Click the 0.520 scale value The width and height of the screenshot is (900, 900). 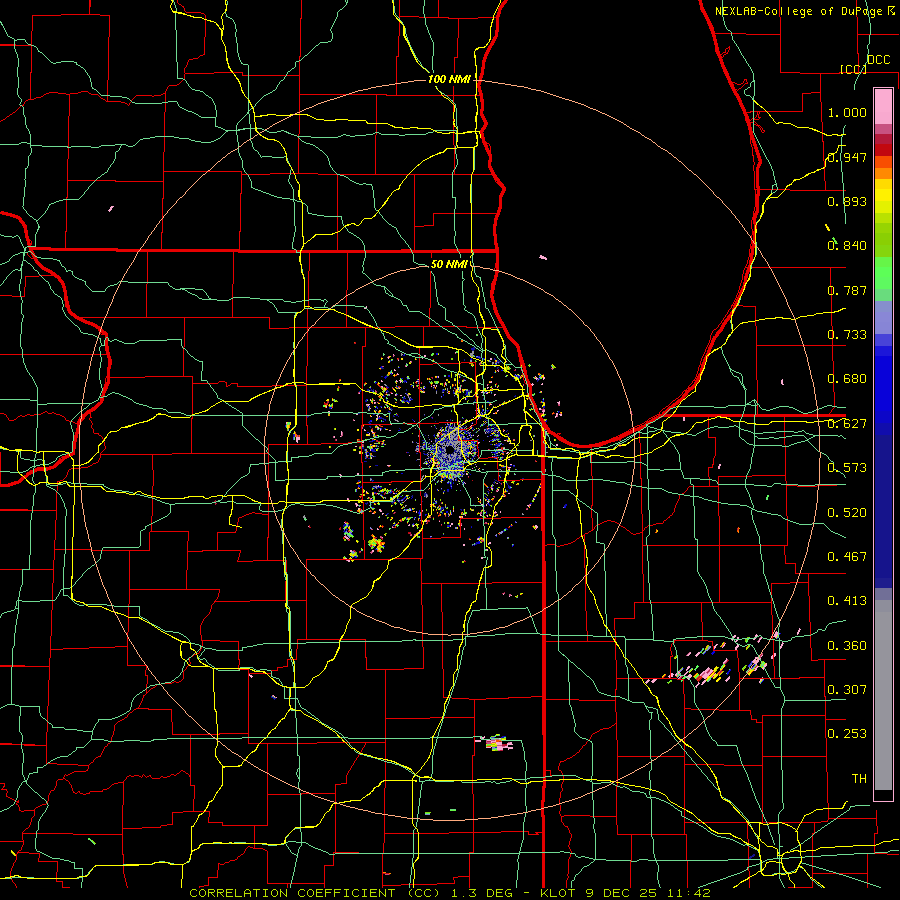(x=847, y=513)
